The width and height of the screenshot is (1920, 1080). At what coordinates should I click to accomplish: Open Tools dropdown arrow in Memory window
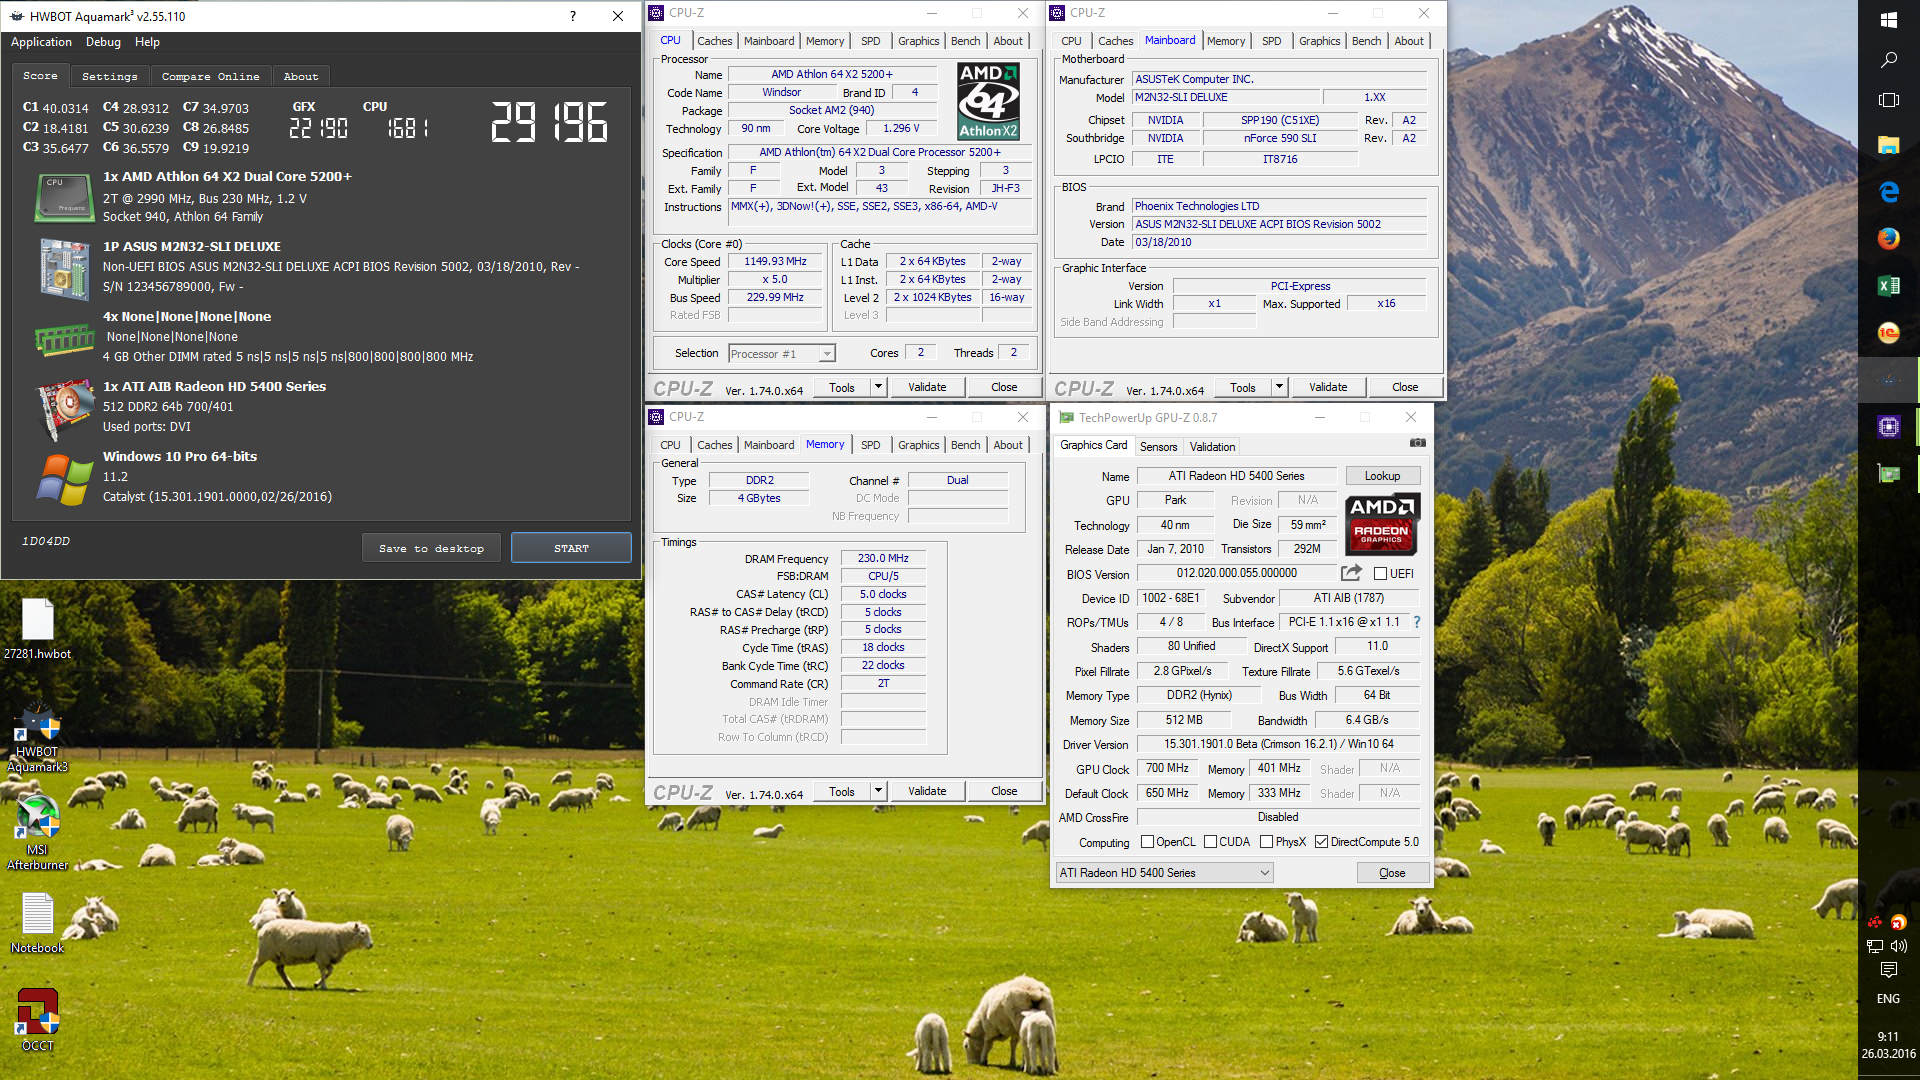(x=878, y=791)
